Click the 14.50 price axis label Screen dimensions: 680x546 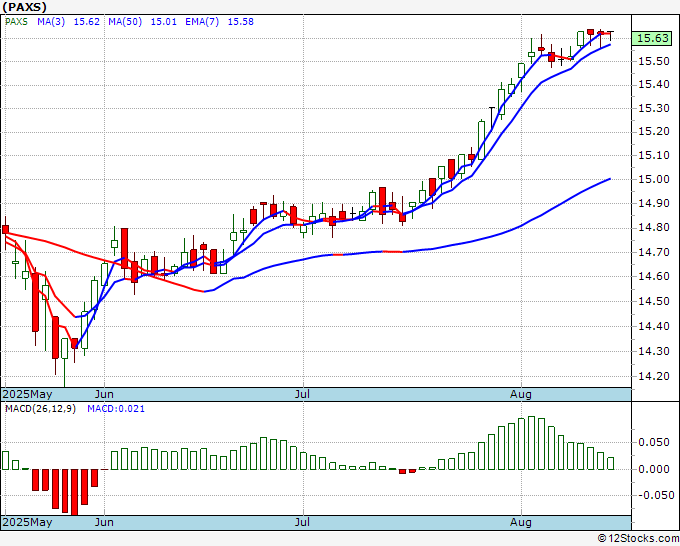[x=654, y=301]
